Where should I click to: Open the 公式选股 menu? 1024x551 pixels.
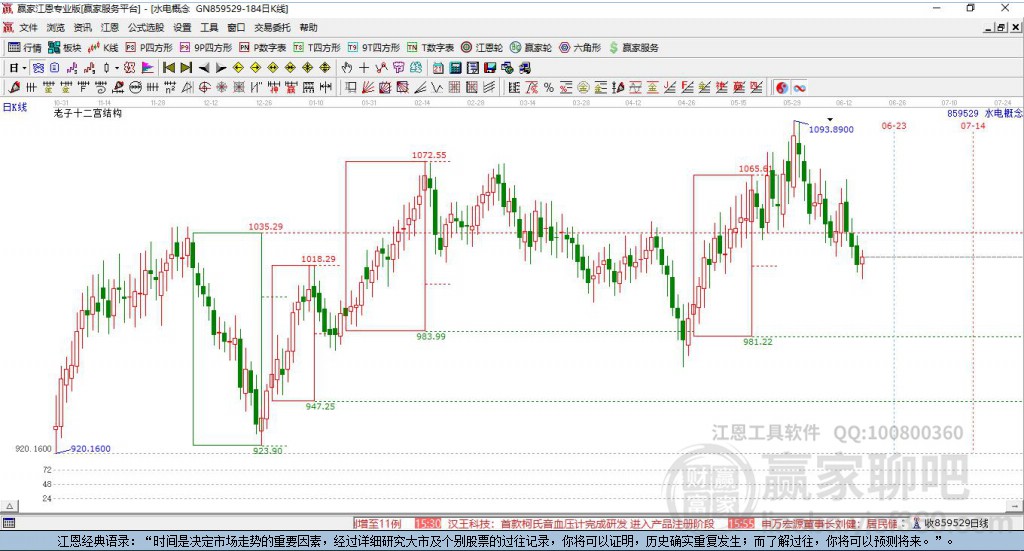pyautogui.click(x=146, y=27)
